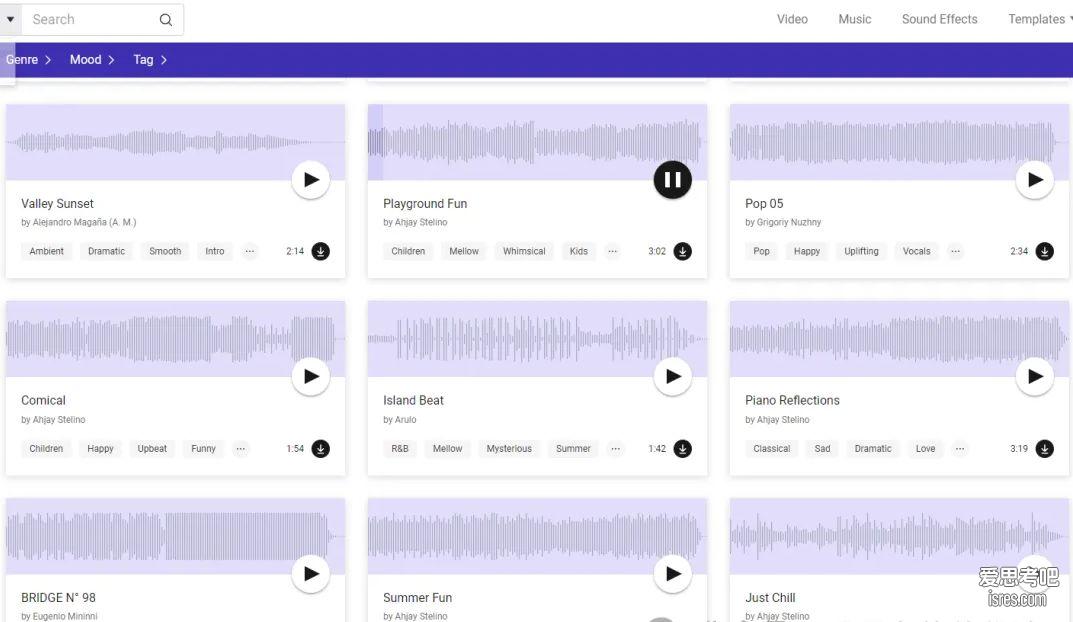Screen dimensions: 1073x622
Task: Select the Classical tag
Action: 772,449
